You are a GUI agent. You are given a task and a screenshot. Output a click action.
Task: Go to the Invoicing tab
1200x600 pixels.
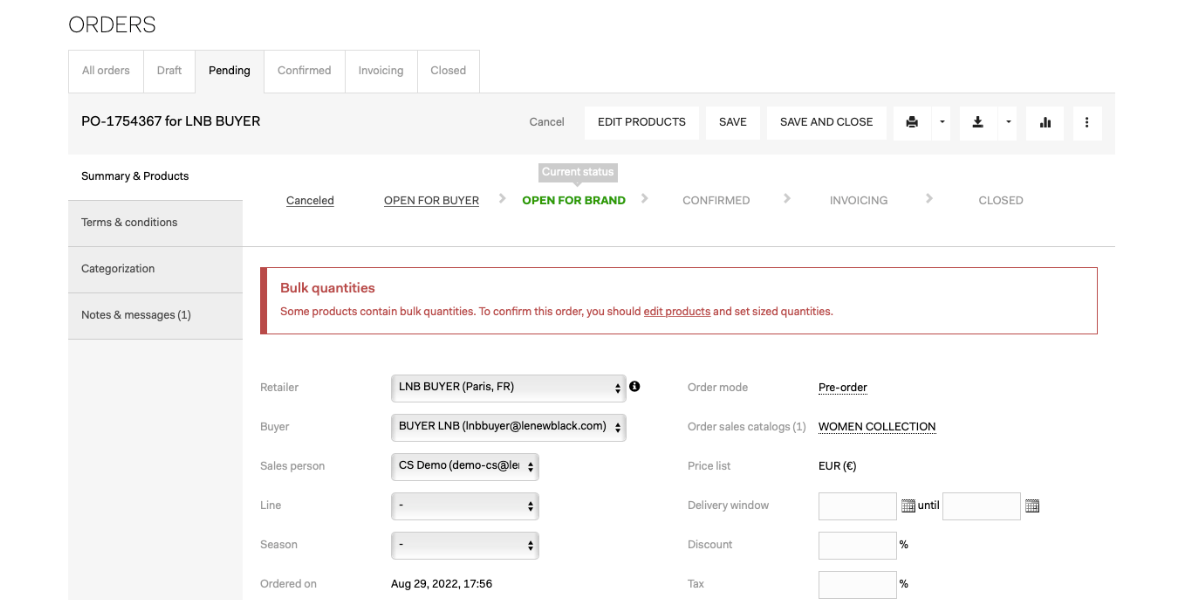tap(381, 71)
